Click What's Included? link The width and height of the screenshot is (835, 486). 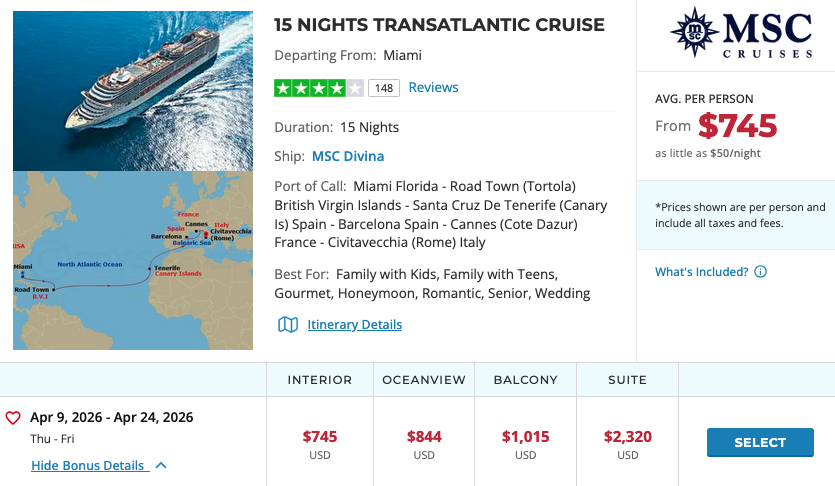701,272
